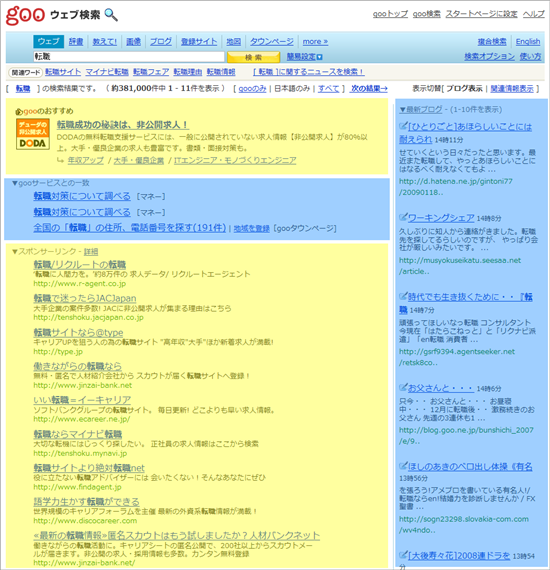The height and width of the screenshot is (570, 550).
Task: Filter results by すべて
Action: pyautogui.click(x=329, y=88)
